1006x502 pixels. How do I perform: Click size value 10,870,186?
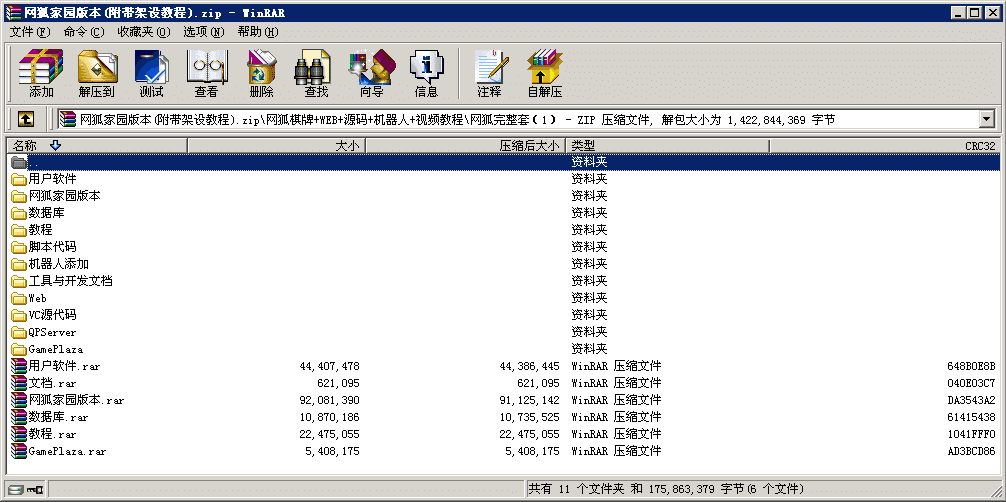pos(329,417)
